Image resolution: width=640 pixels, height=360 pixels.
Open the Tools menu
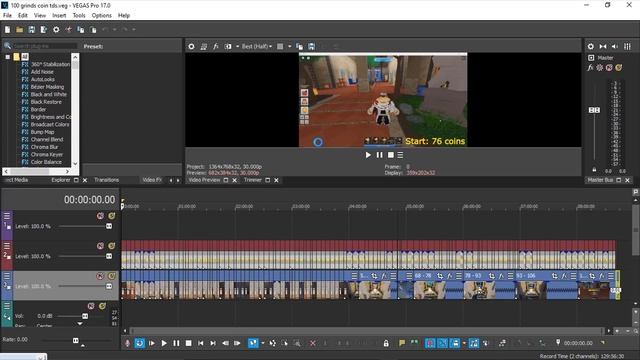(x=79, y=16)
